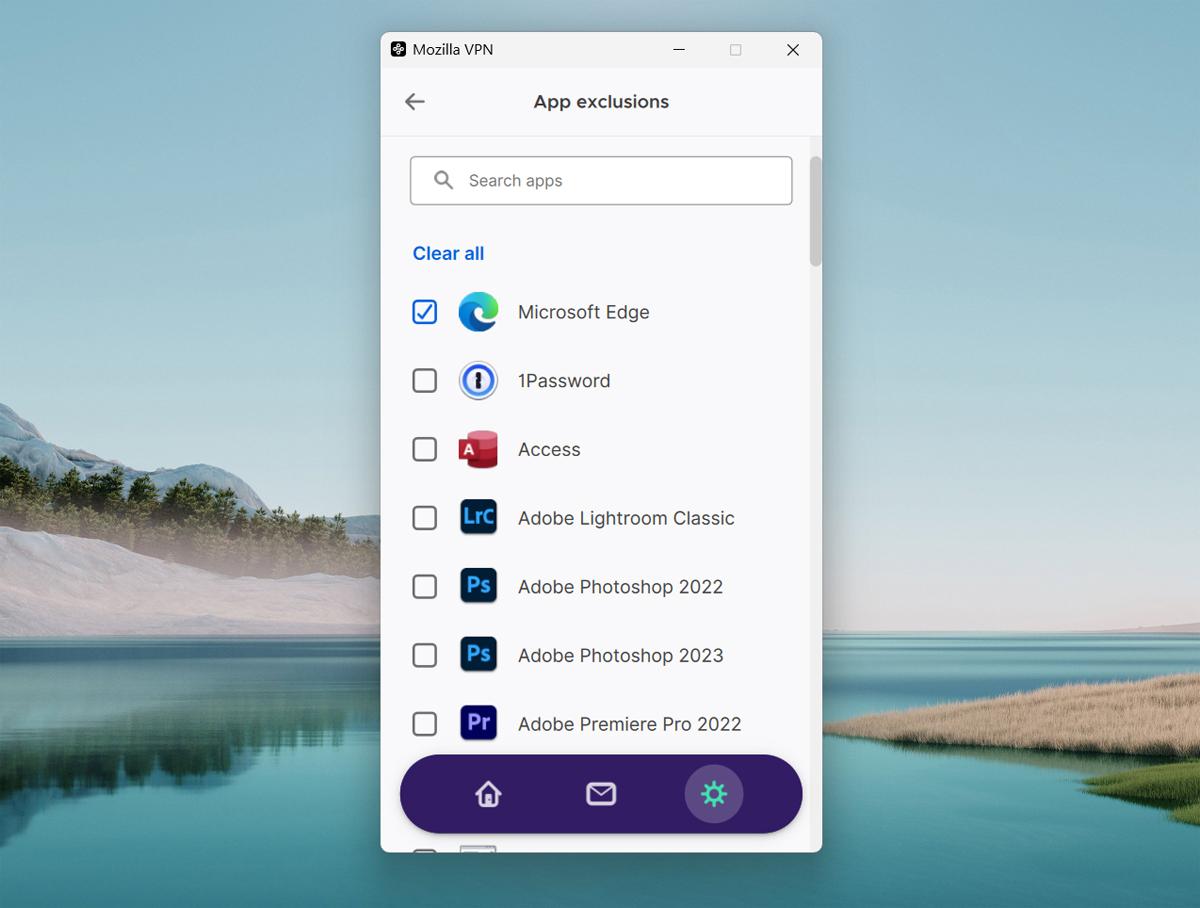Image resolution: width=1200 pixels, height=908 pixels.
Task: Click the Adobe Photoshop 2022 label
Action: pos(620,587)
